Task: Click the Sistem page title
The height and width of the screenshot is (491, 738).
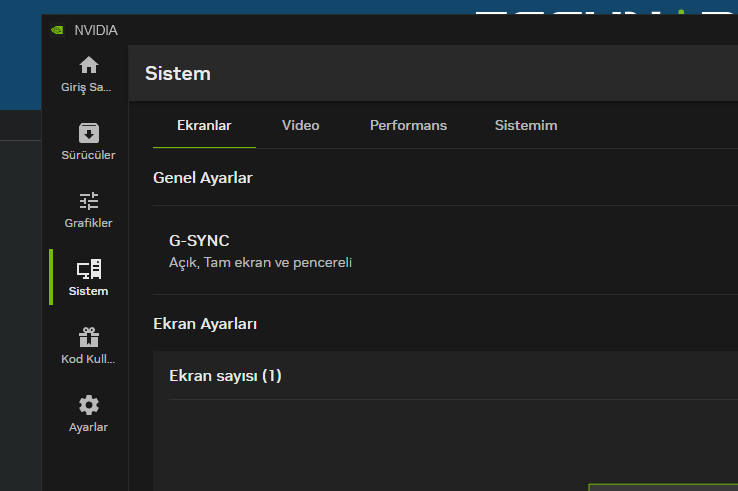Action: click(178, 73)
